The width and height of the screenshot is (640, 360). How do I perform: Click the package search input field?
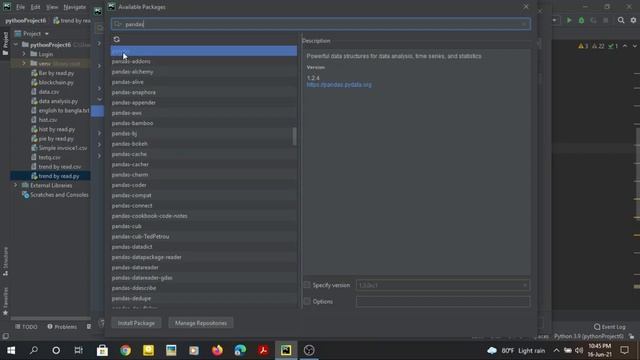click(321, 24)
